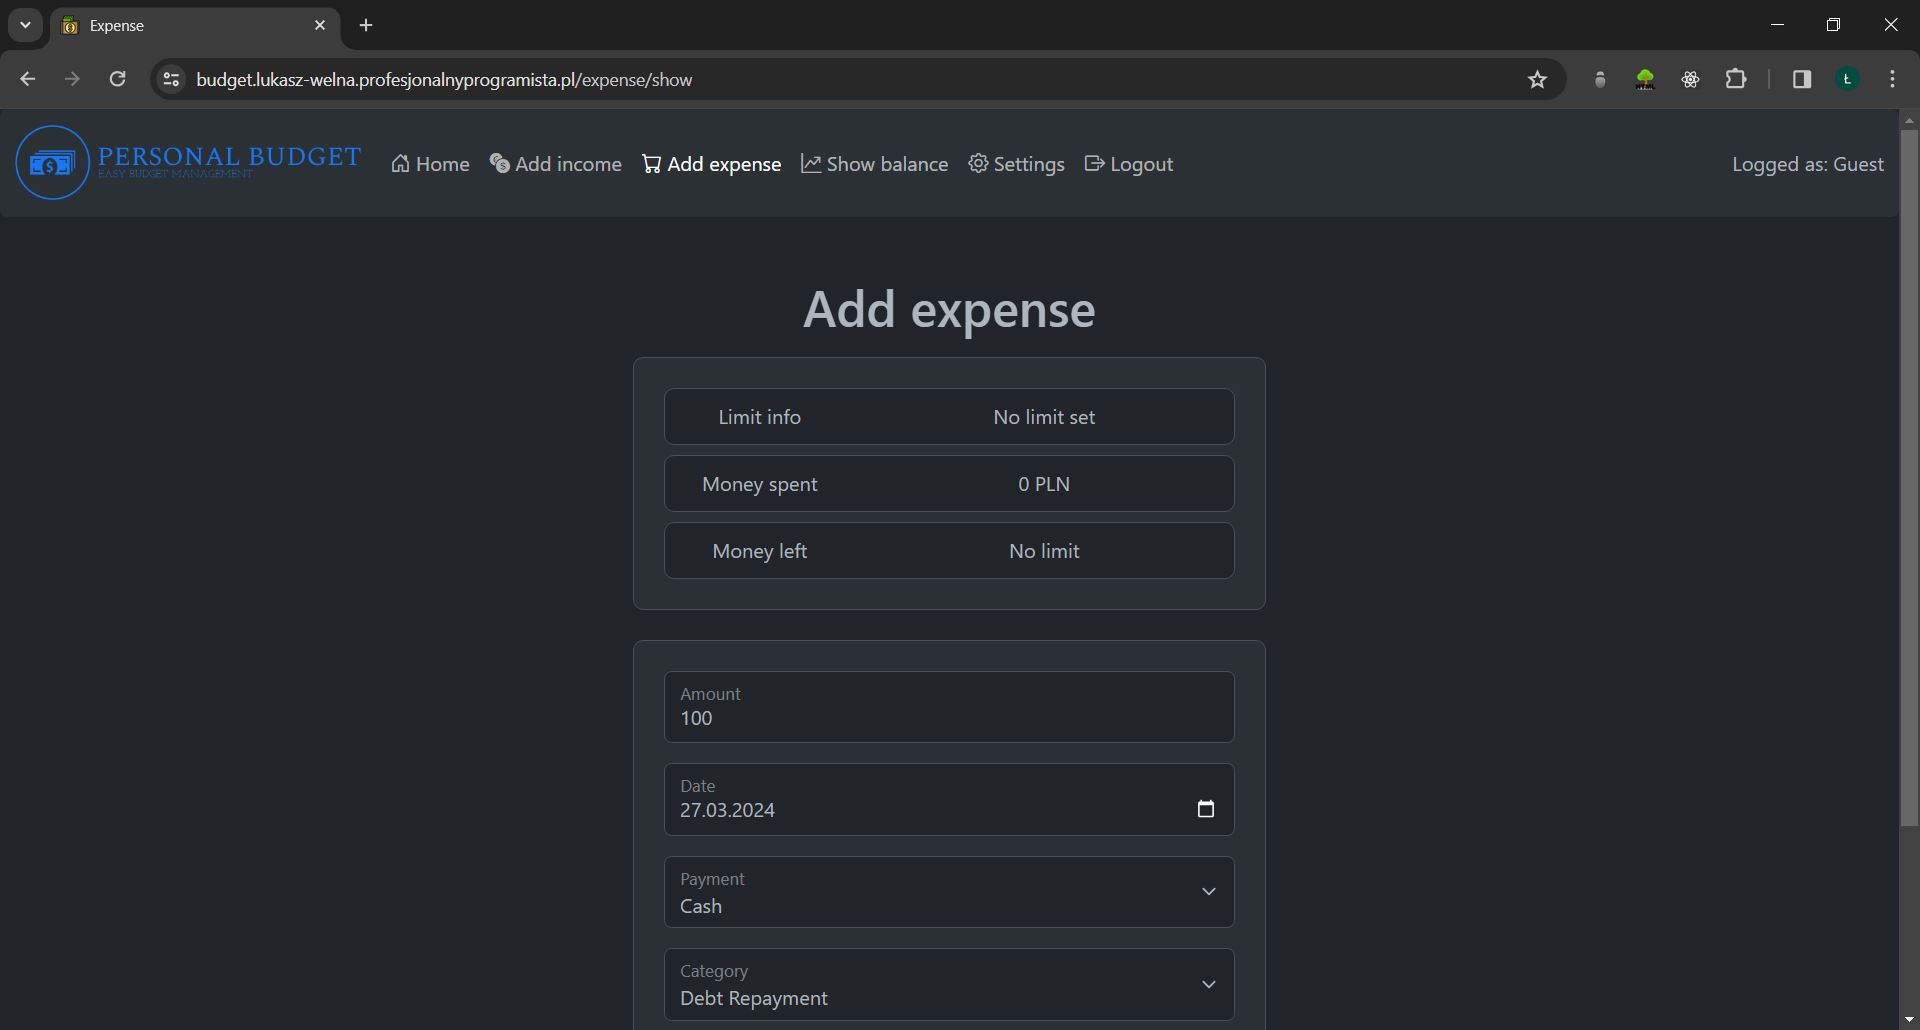This screenshot has height=1030, width=1920.
Task: Open the tab search dropdown arrow
Action: [x=25, y=25]
